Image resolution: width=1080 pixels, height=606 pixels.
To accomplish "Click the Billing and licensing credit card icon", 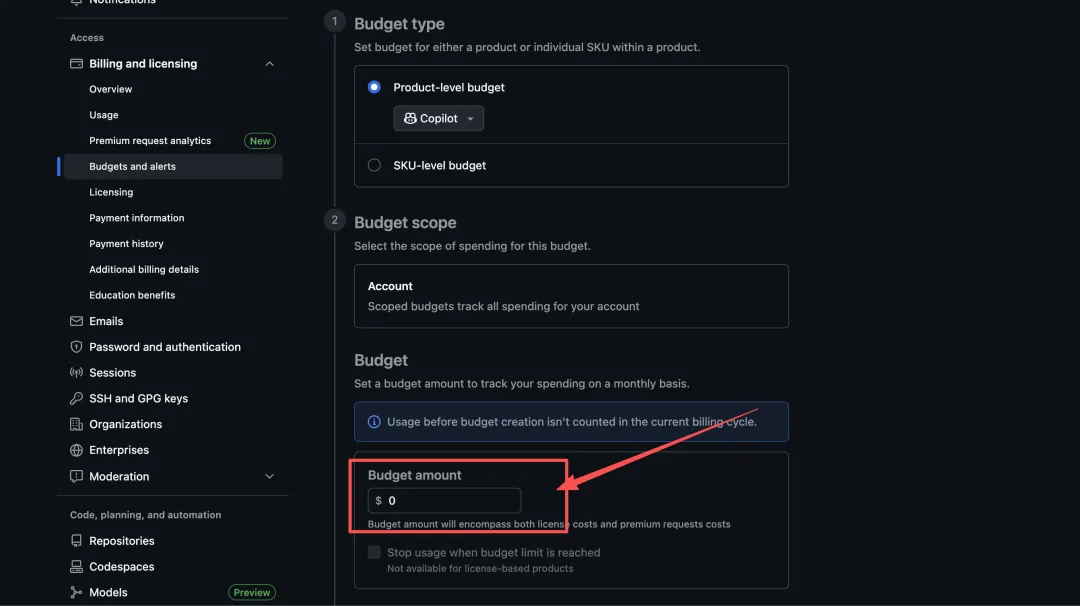I will pyautogui.click(x=76, y=64).
